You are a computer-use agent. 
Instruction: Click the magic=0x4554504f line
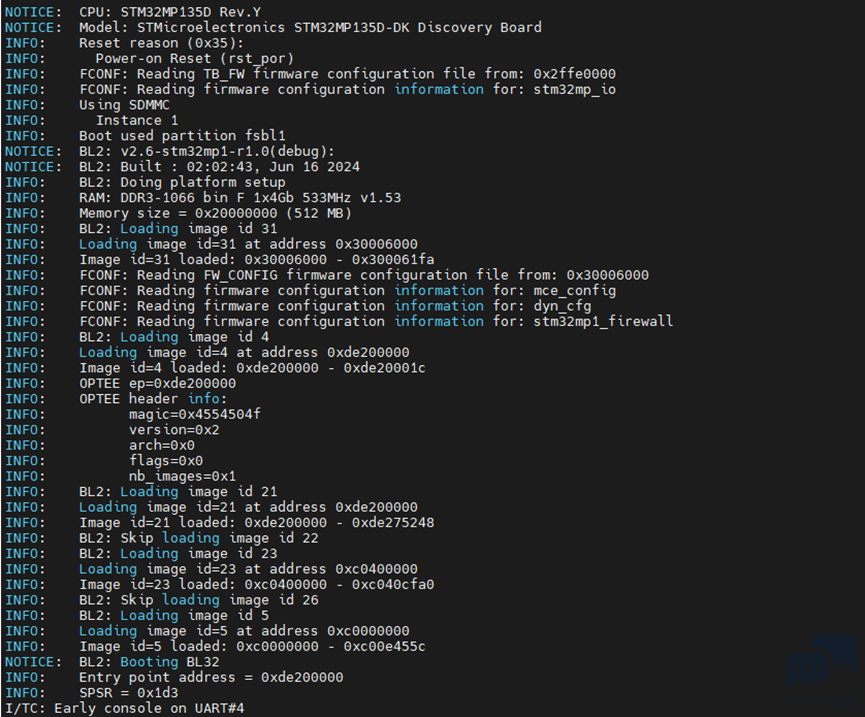click(133, 414)
